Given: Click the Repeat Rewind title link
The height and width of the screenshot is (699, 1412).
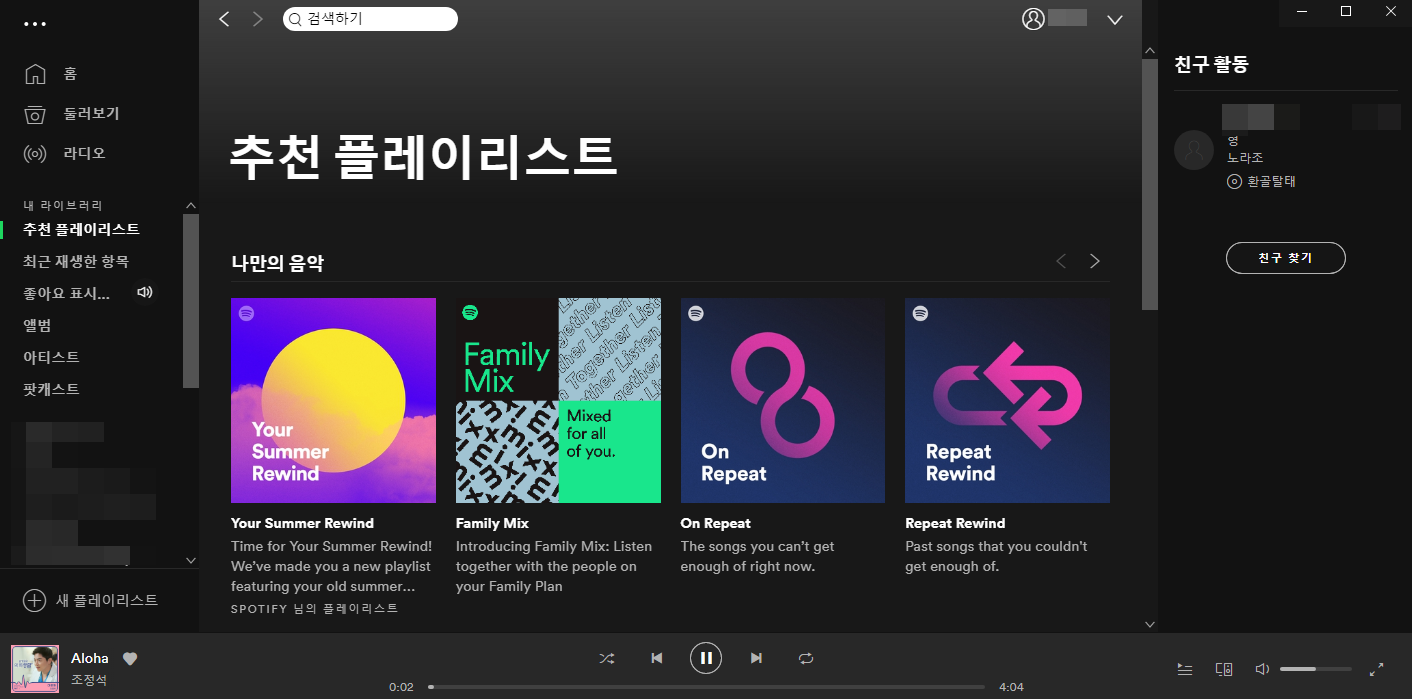Looking at the screenshot, I should (x=955, y=523).
